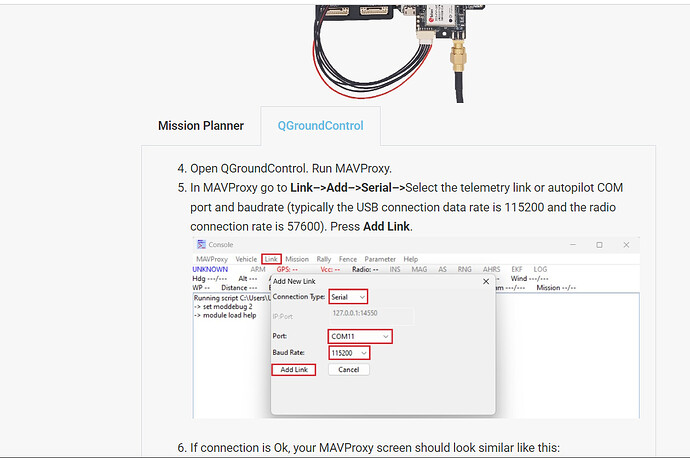Click the Hdg ---/--- readout

(209, 278)
